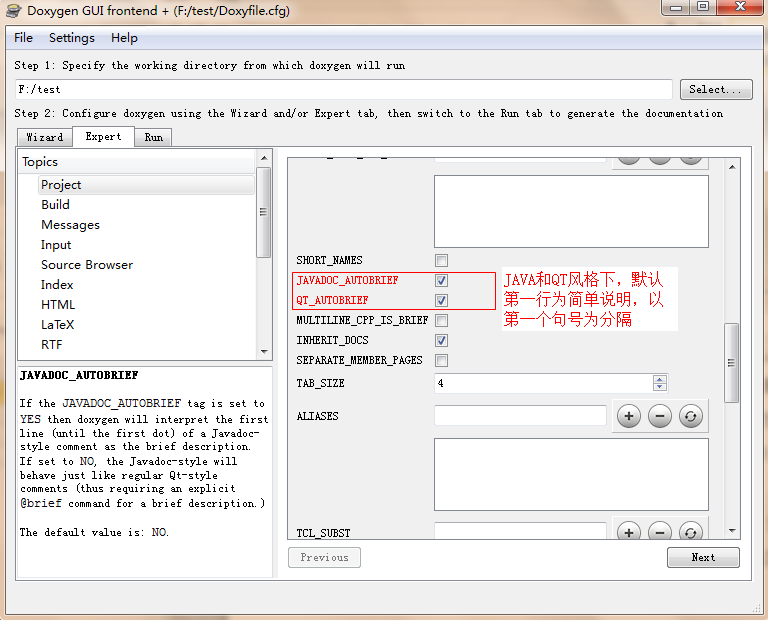Select the LaTeX topic

coord(57,325)
